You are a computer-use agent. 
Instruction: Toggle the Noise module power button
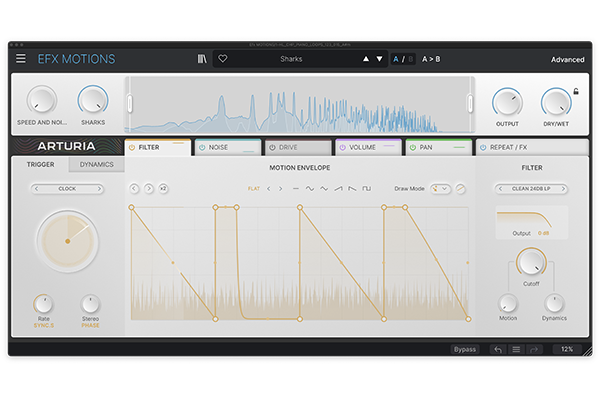point(202,147)
